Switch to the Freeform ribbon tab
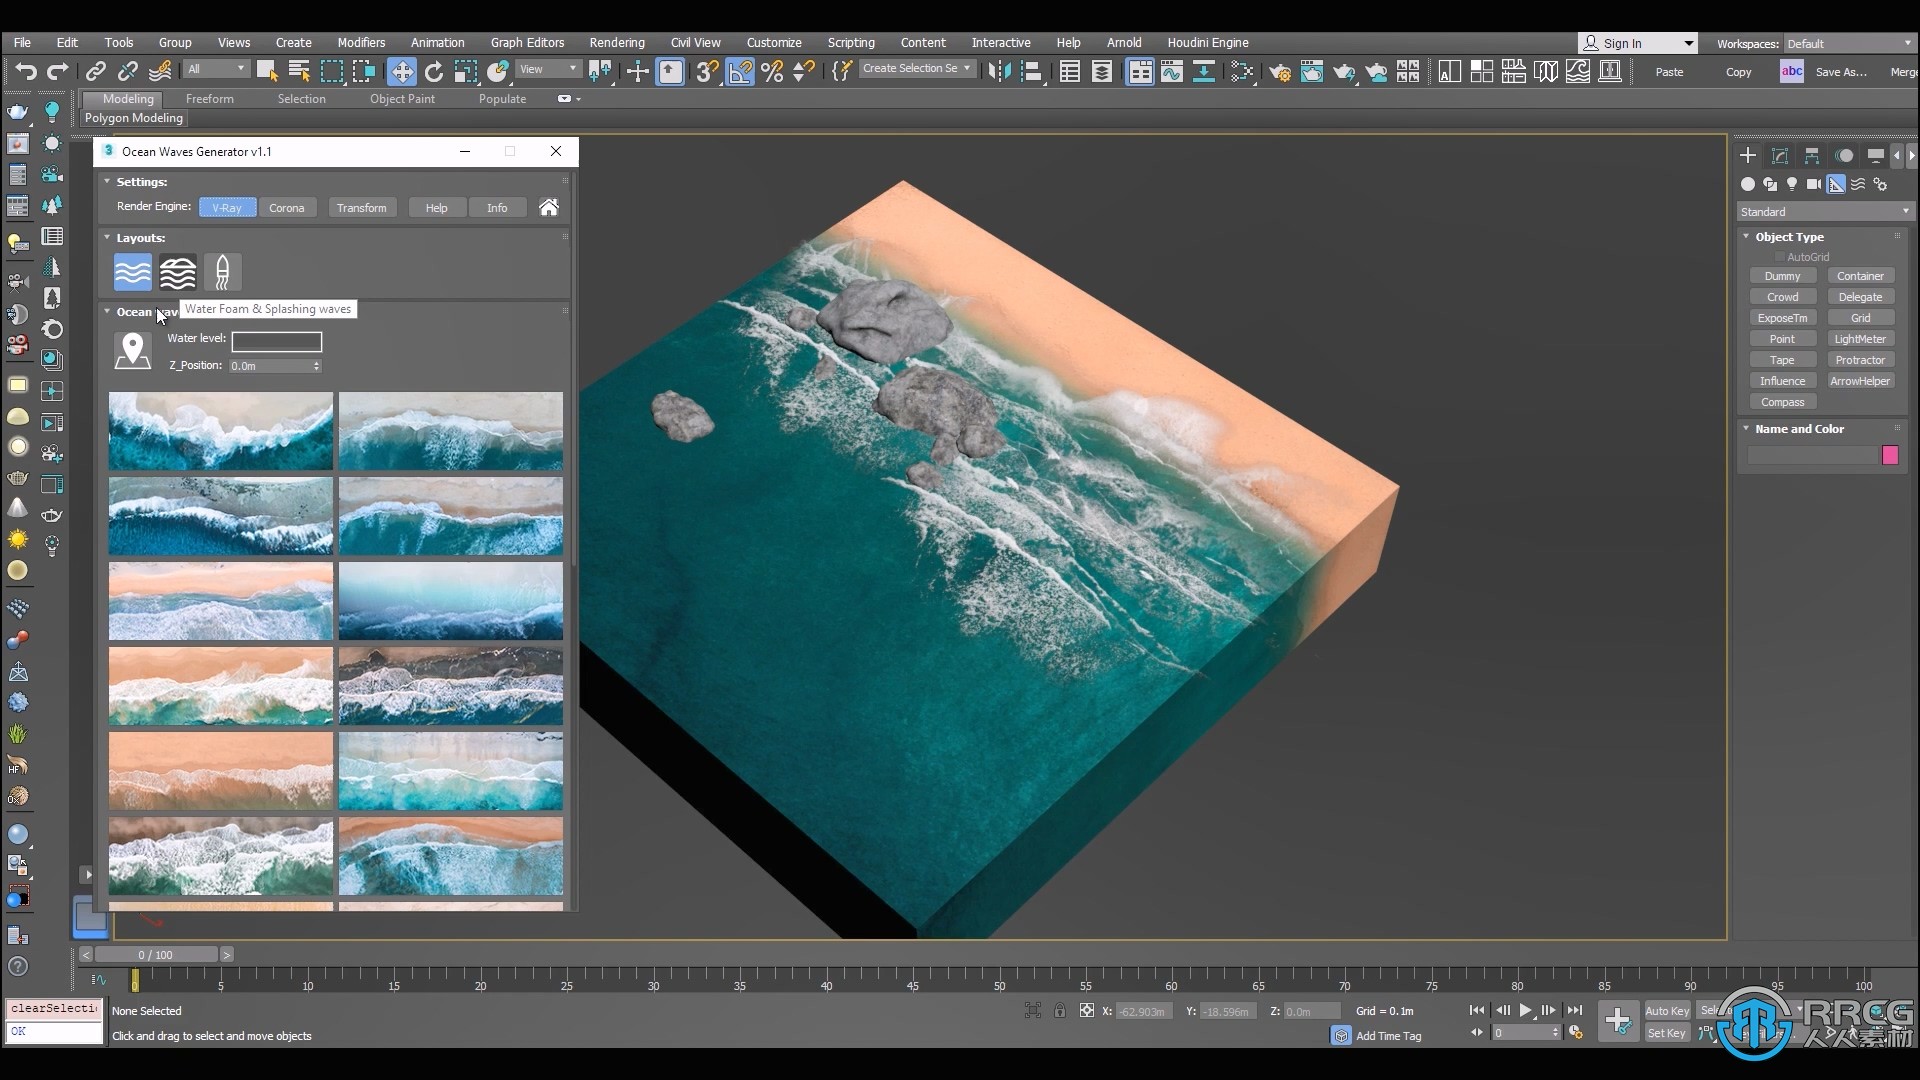This screenshot has width=1920, height=1080. tap(210, 98)
